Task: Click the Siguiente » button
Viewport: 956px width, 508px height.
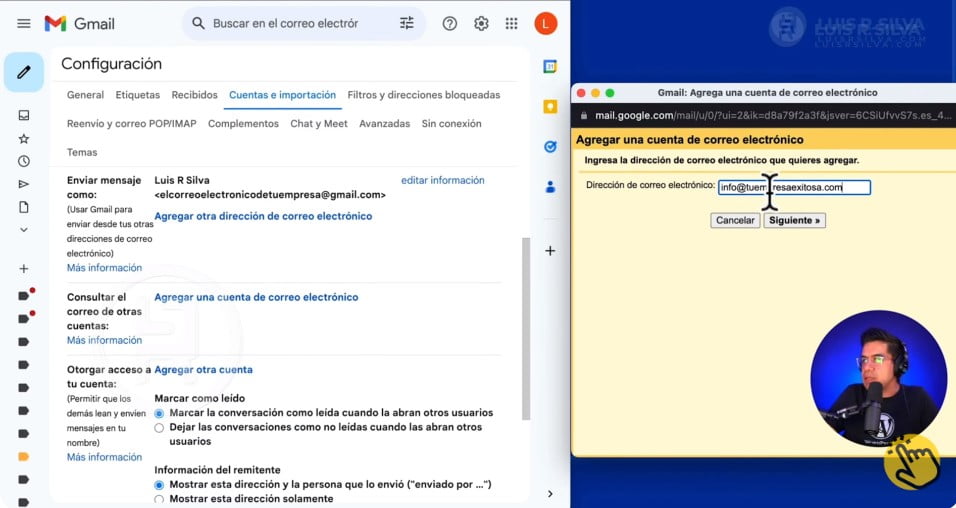Action: coord(794,221)
